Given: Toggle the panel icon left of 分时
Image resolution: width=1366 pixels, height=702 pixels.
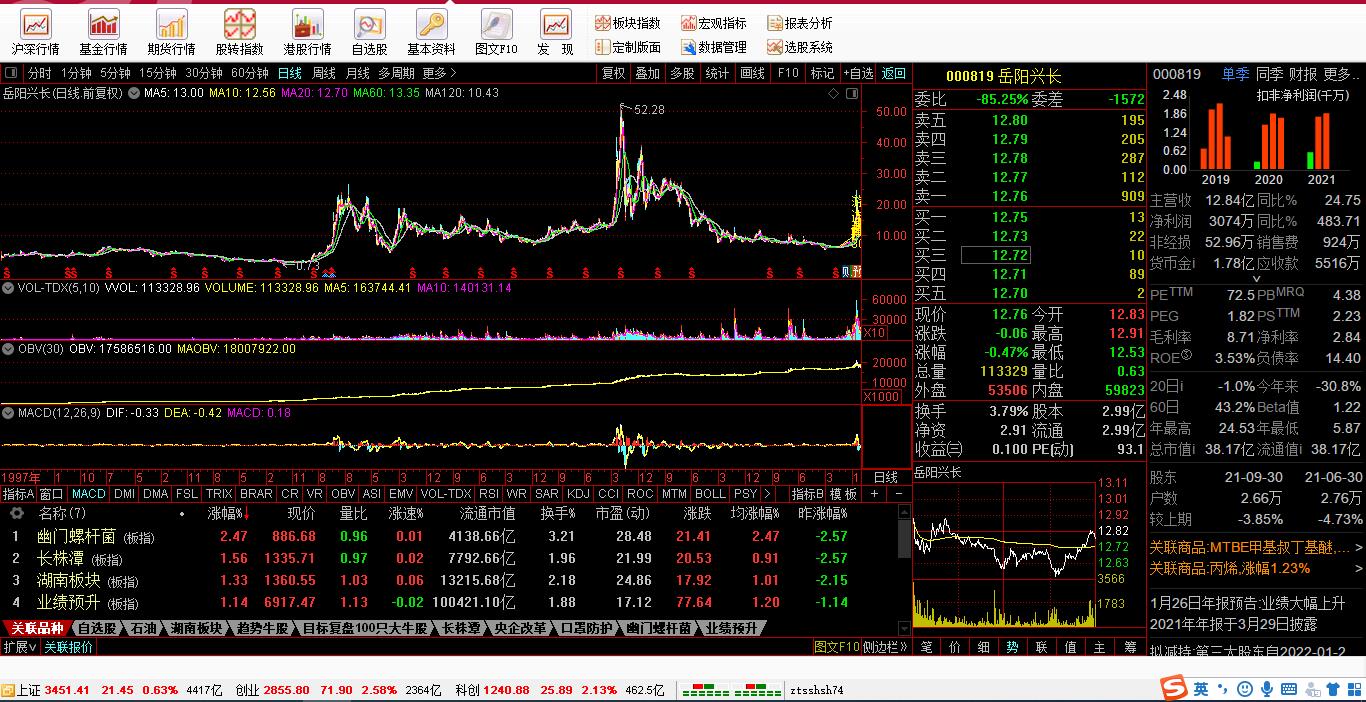Looking at the screenshot, I should point(11,73).
